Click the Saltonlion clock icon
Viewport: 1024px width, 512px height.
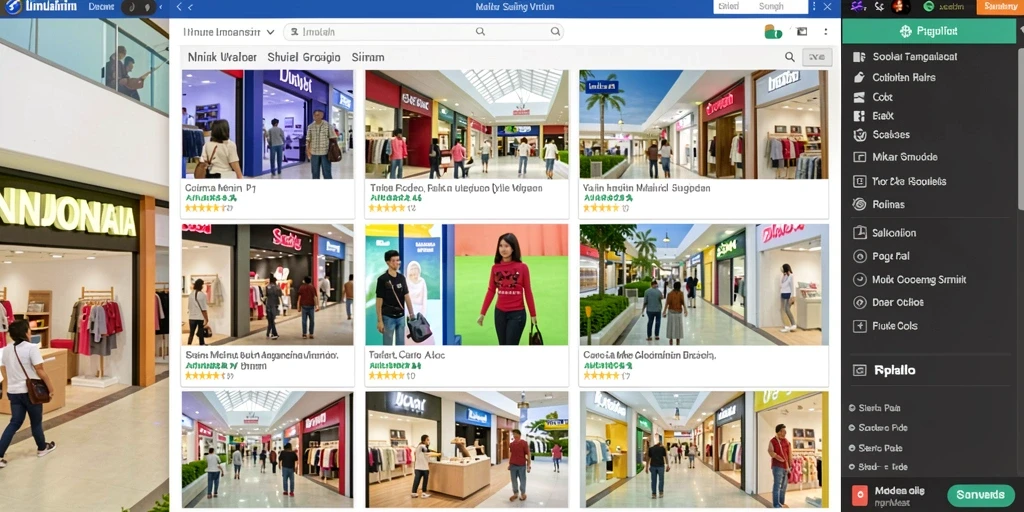coord(859,232)
